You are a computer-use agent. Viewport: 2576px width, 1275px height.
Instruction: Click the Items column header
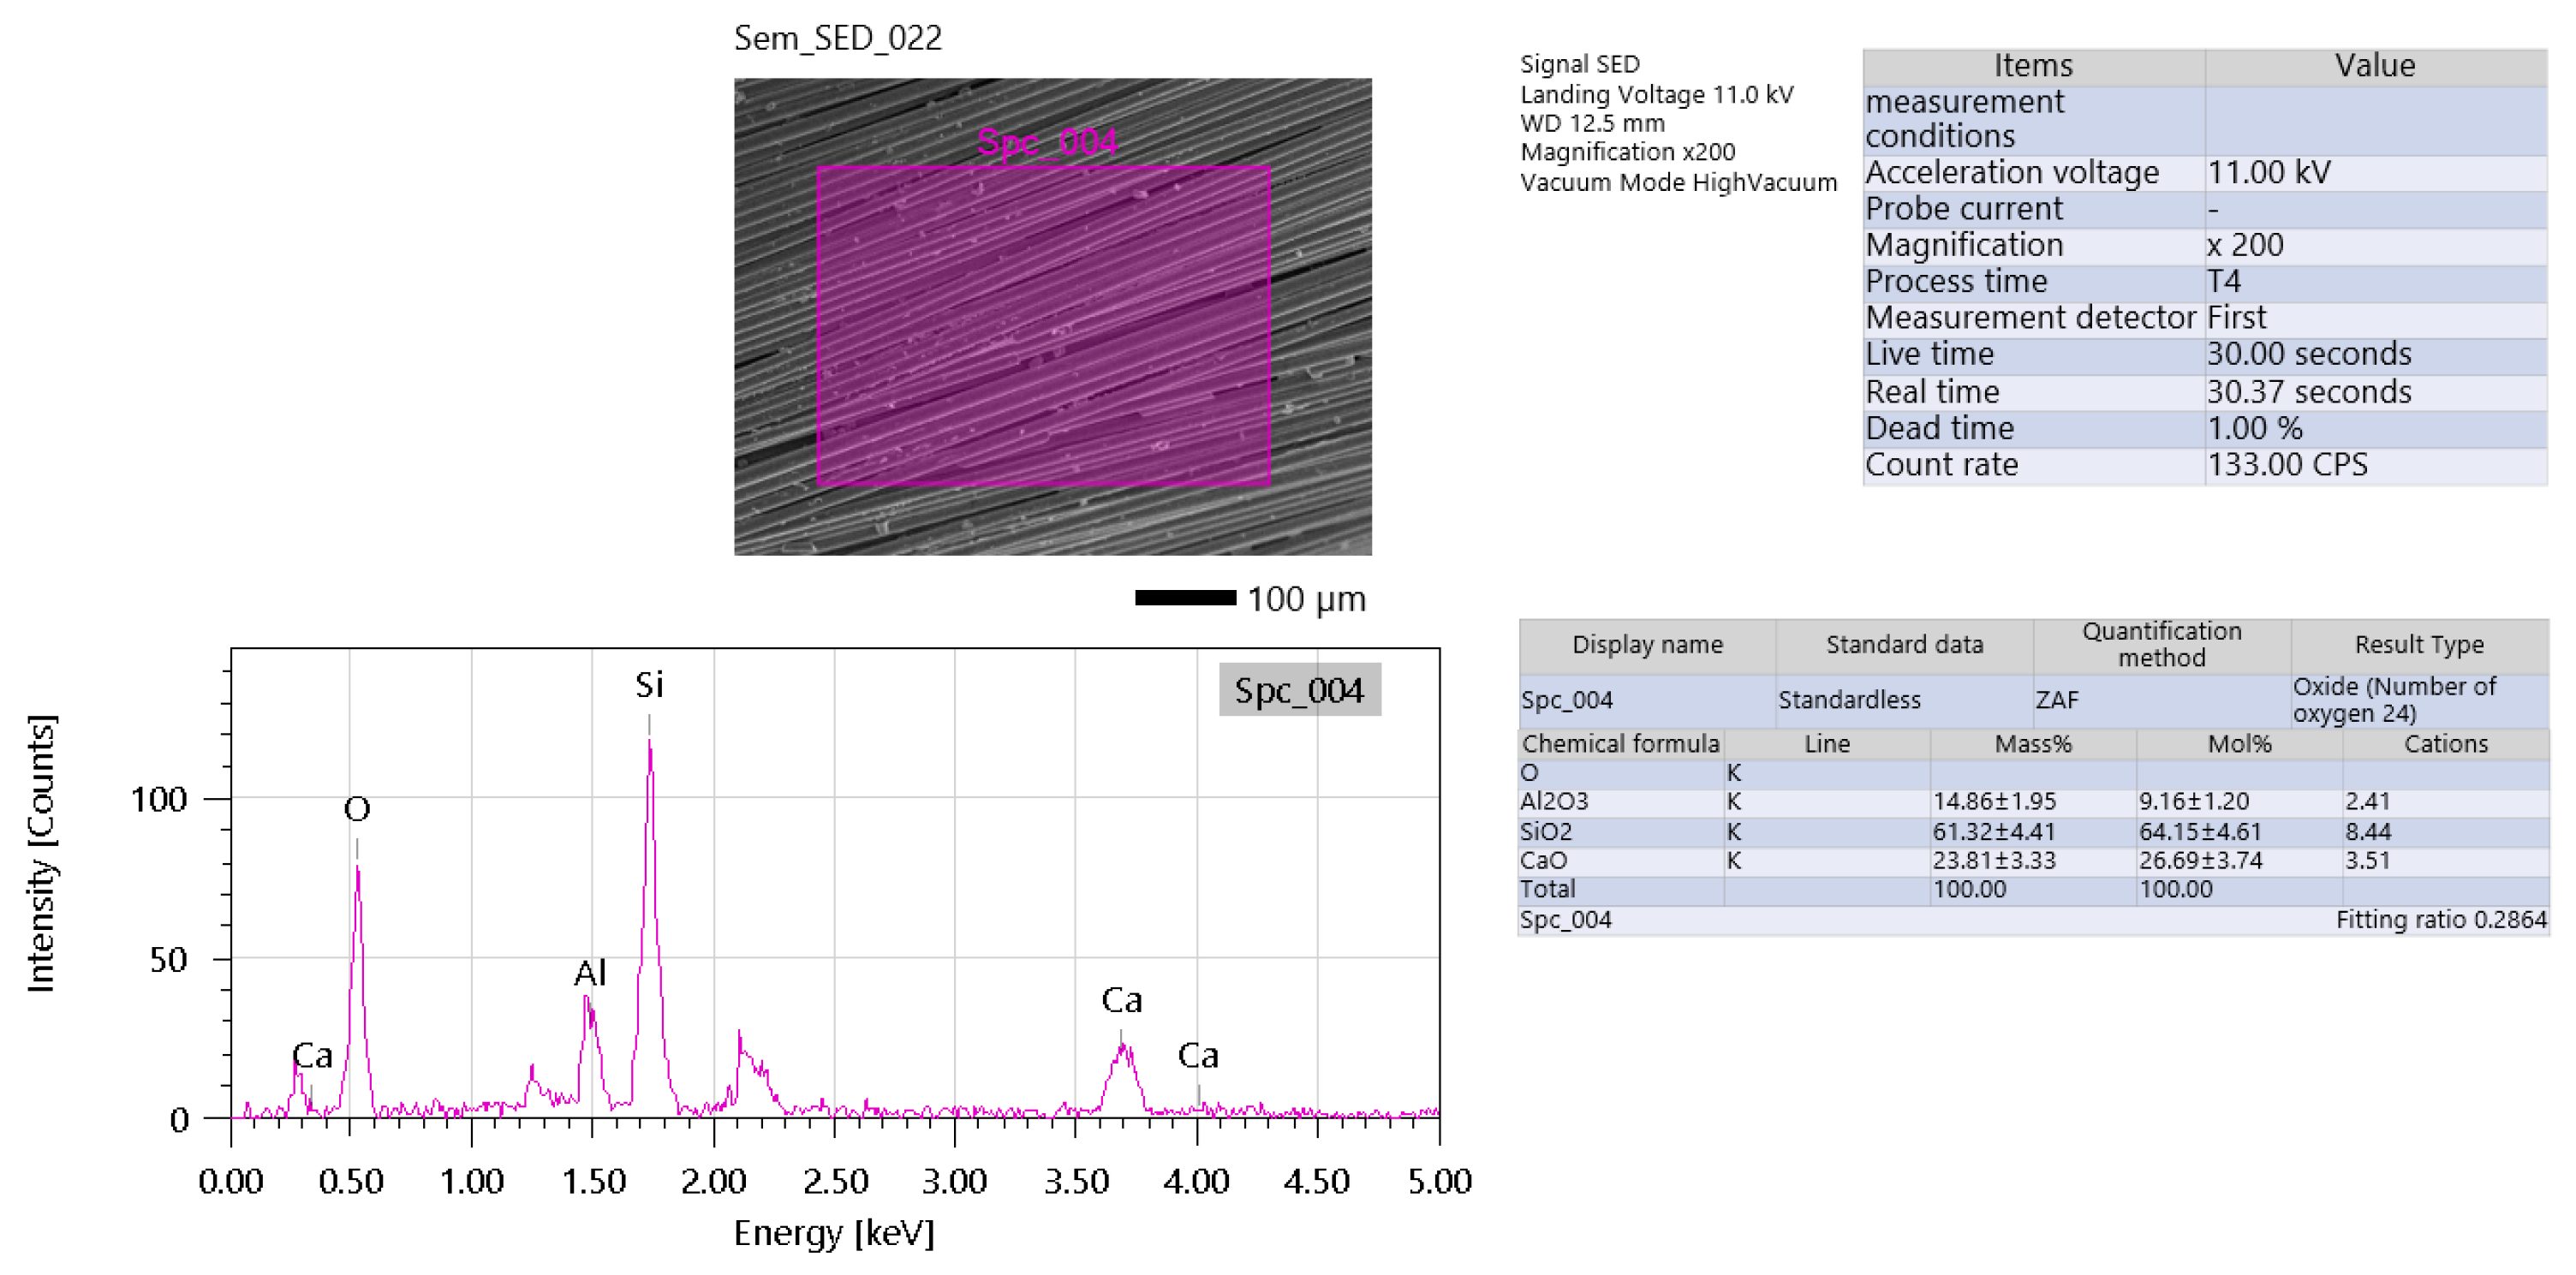tap(2032, 66)
